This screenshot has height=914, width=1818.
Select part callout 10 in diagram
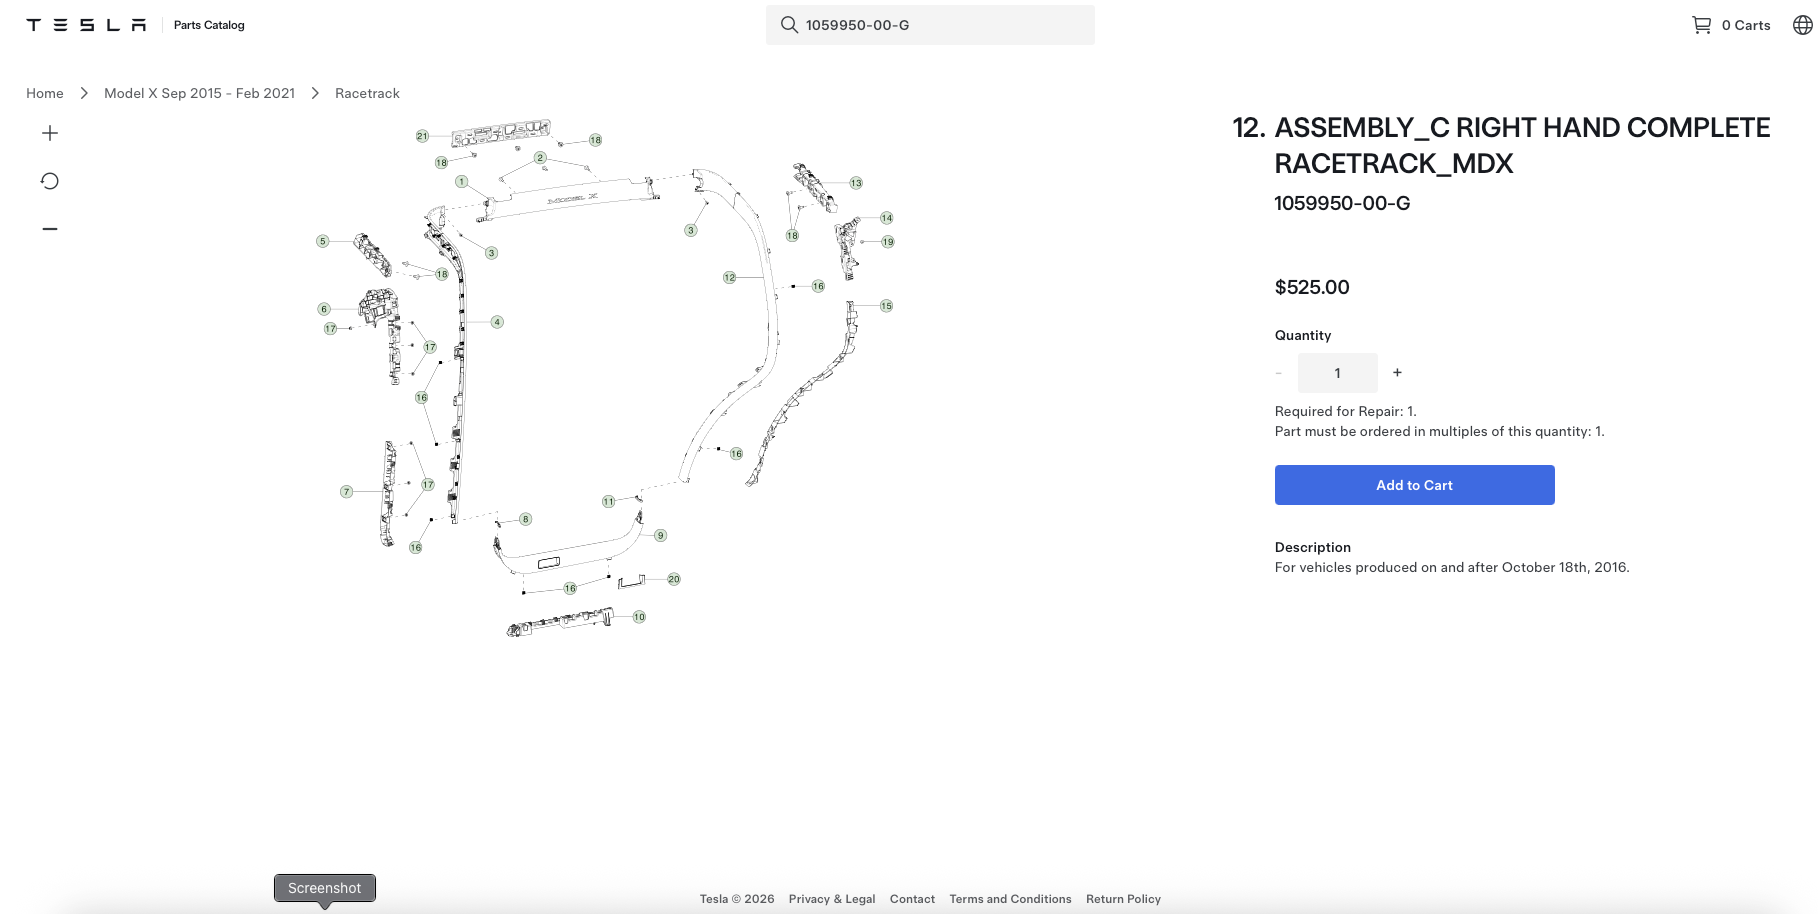[x=639, y=617]
